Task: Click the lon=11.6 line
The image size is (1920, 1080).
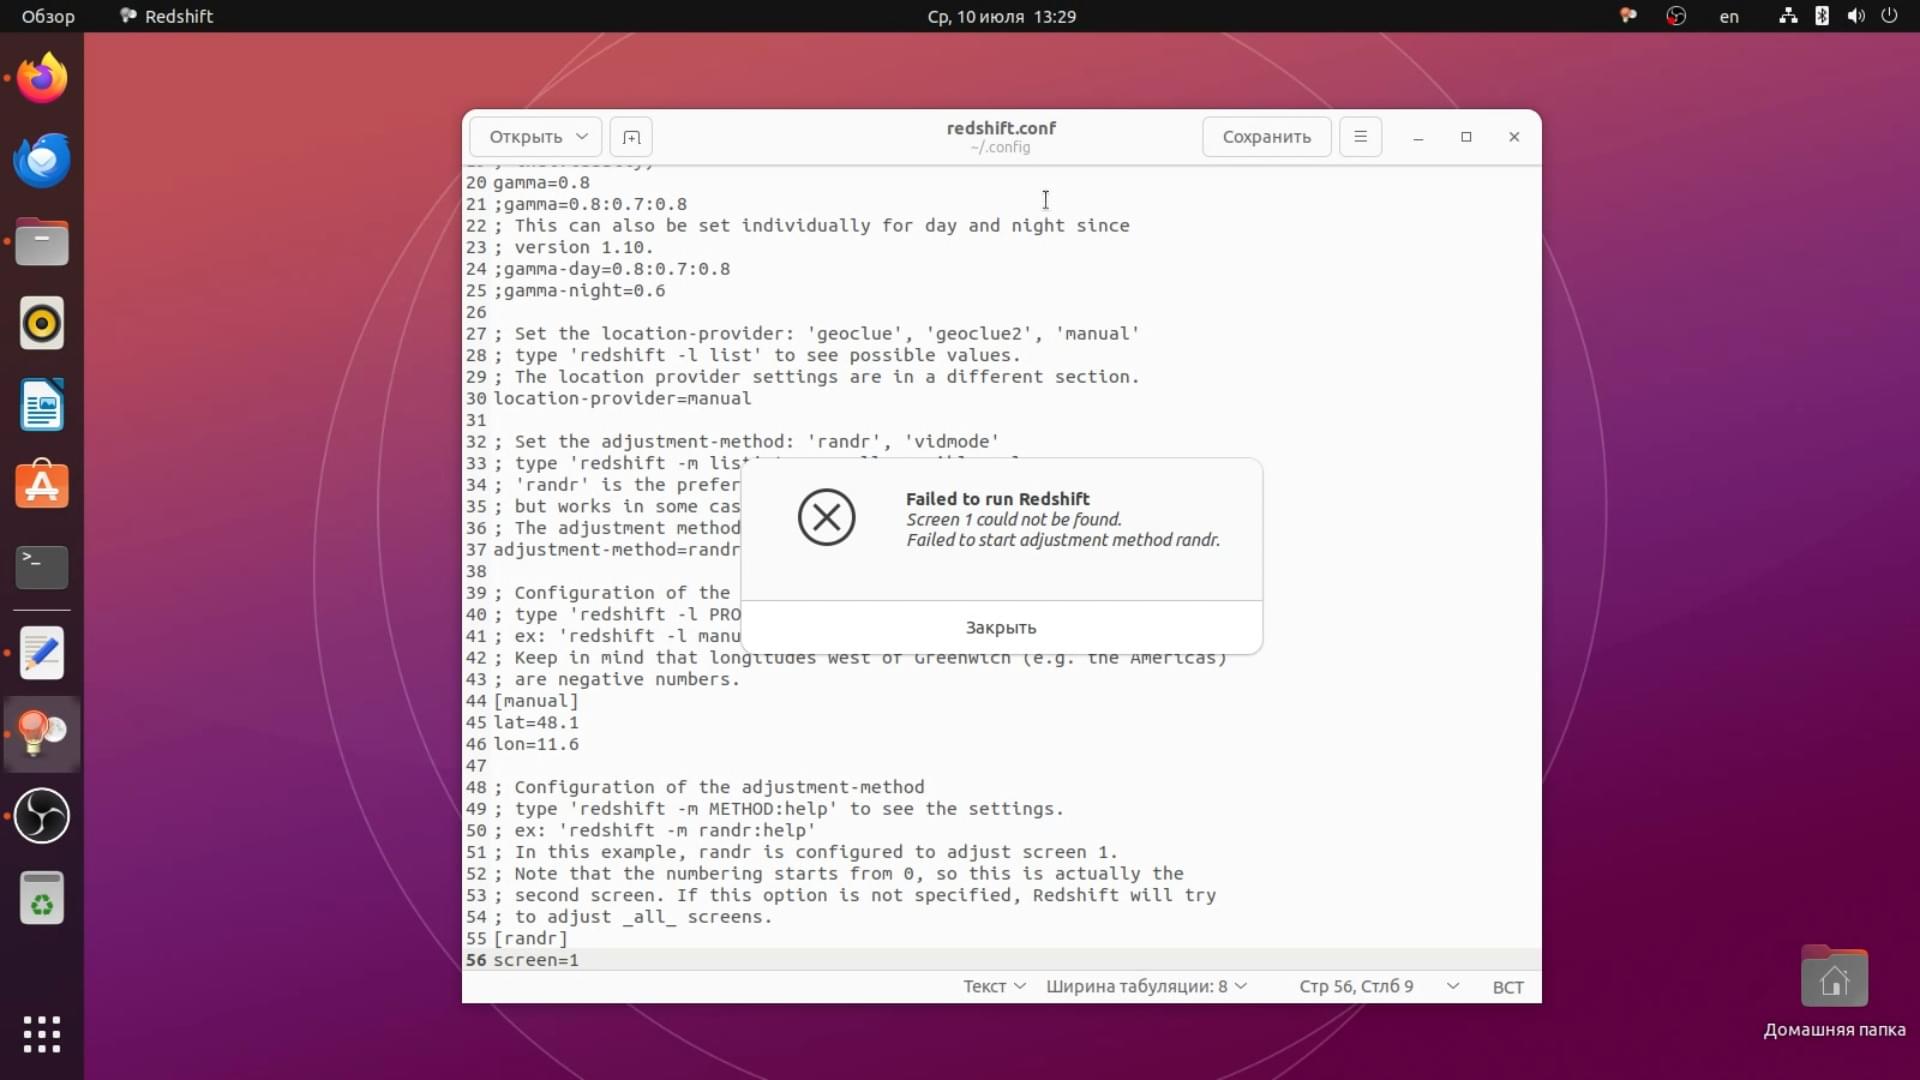Action: (x=536, y=744)
